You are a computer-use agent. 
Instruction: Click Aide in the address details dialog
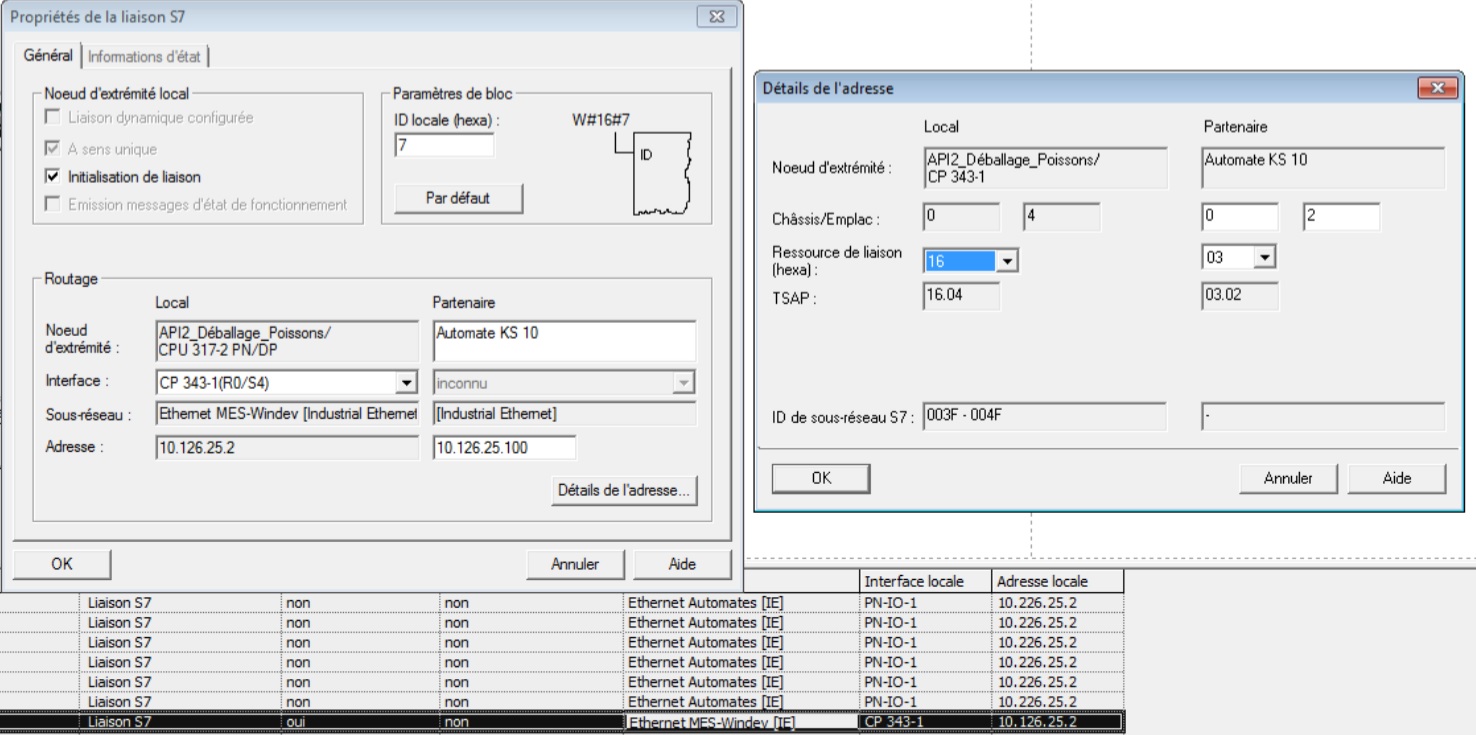tap(1396, 478)
